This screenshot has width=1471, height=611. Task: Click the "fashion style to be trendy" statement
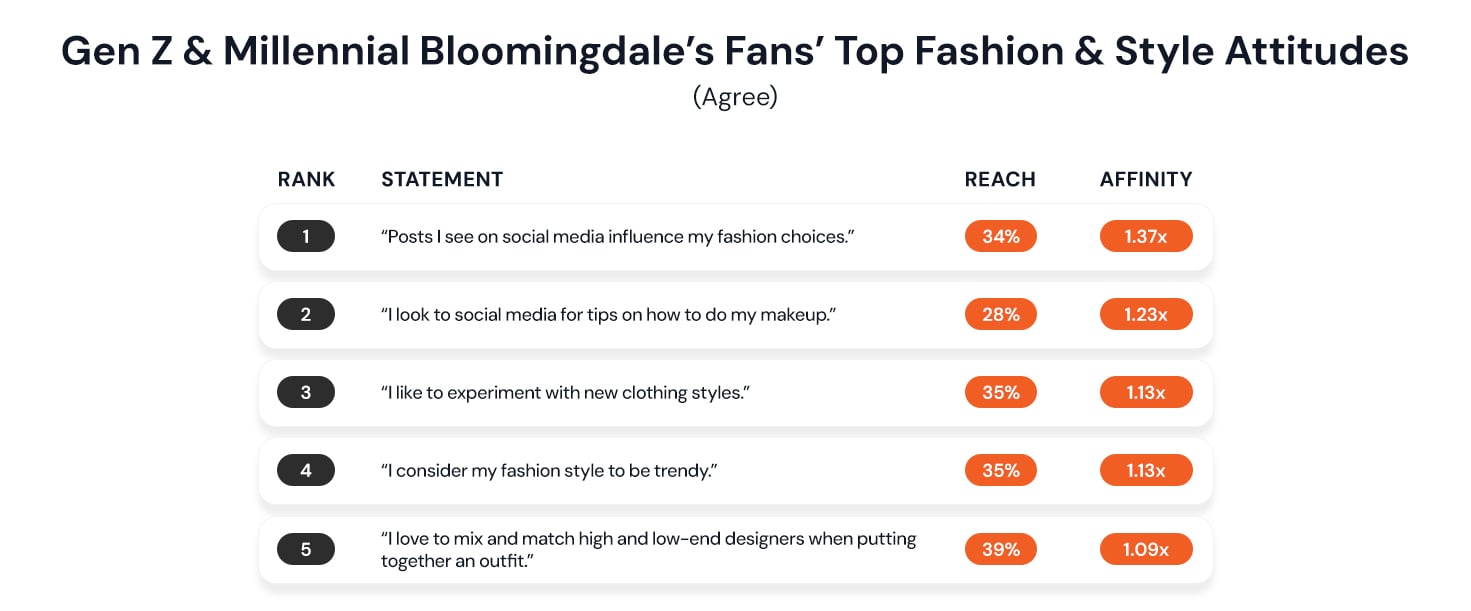[x=546, y=471]
